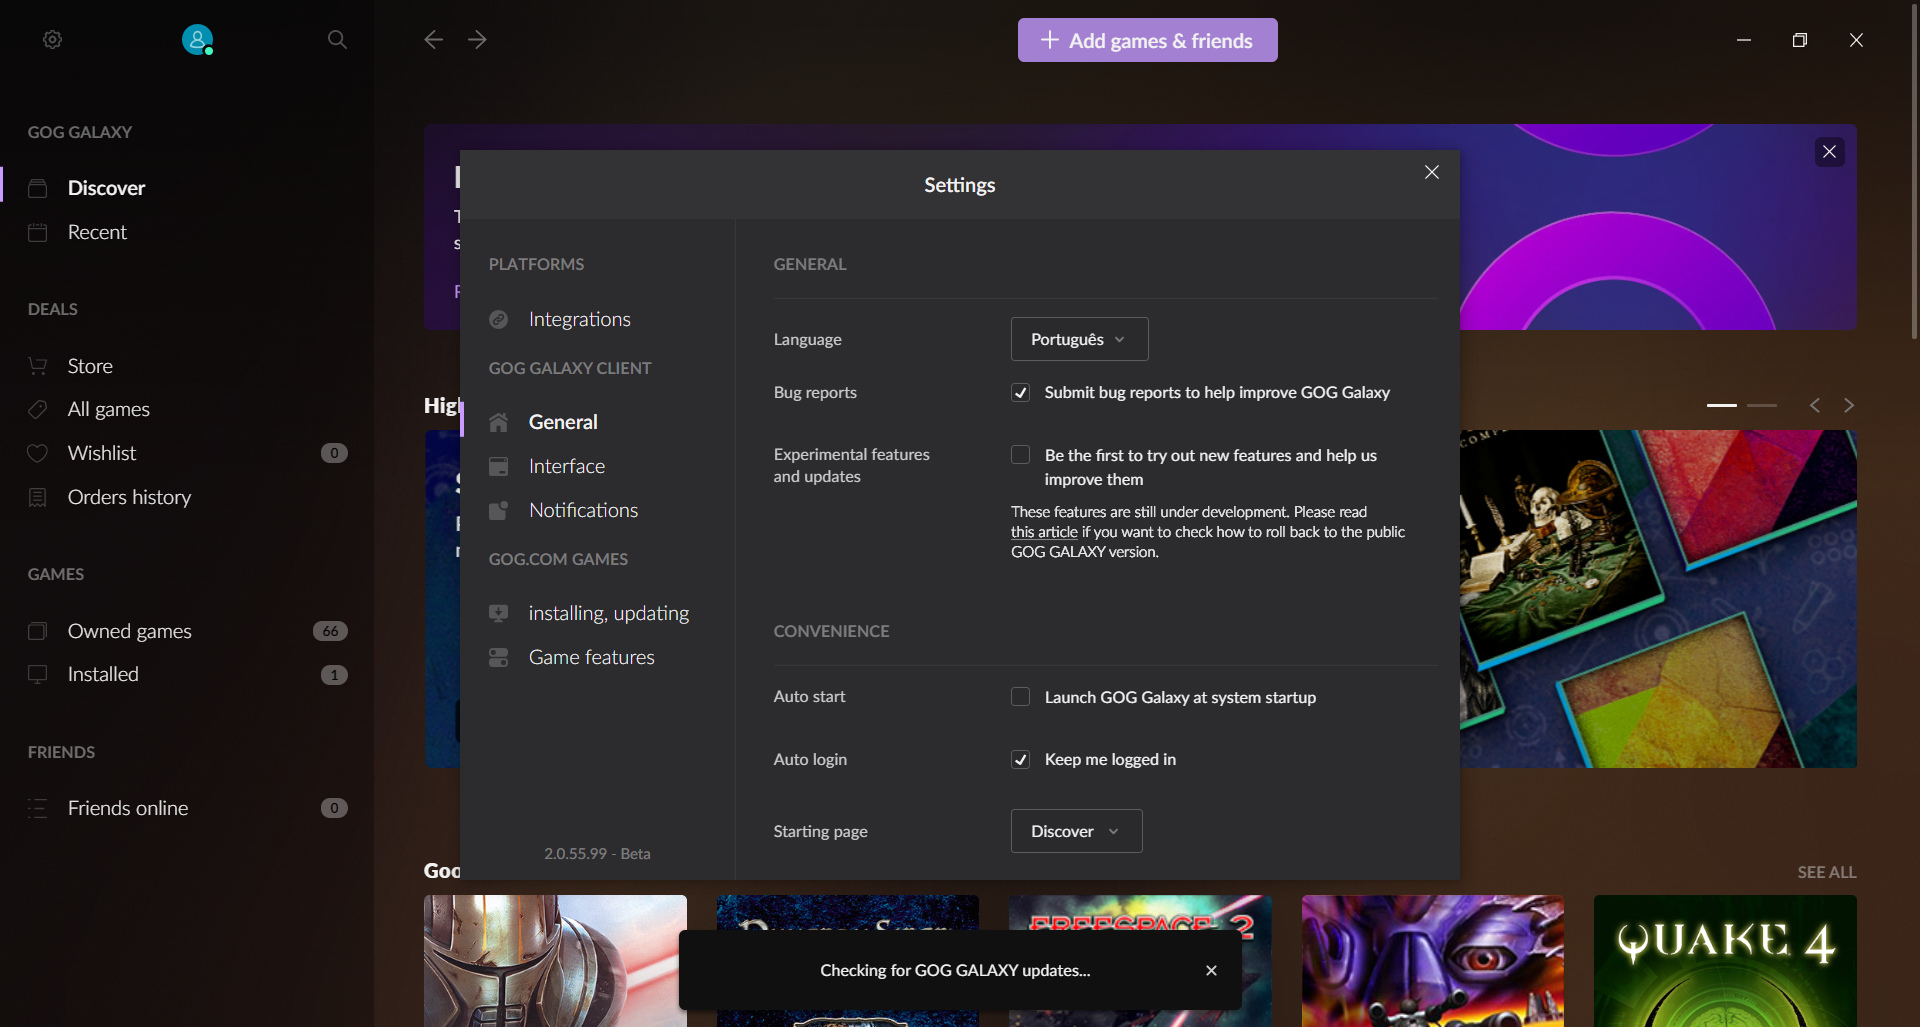This screenshot has height=1027, width=1920.
Task: Click the Game features icon
Action: [x=499, y=657]
